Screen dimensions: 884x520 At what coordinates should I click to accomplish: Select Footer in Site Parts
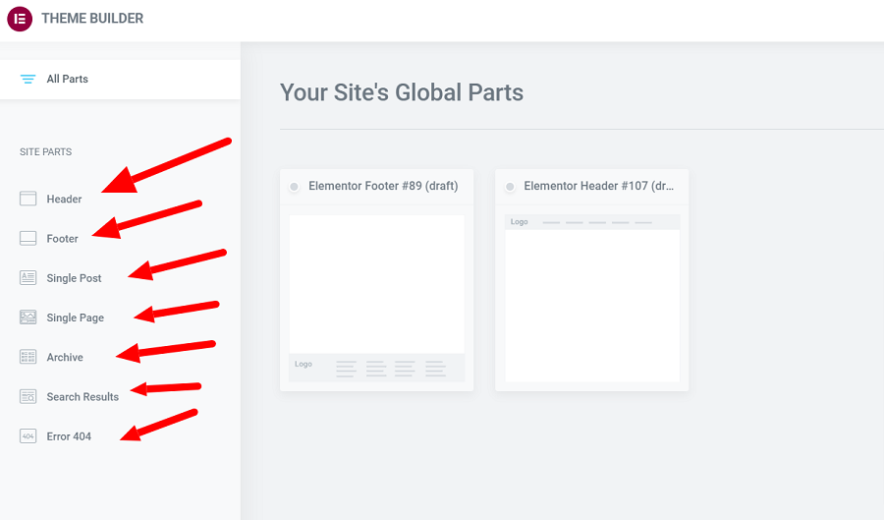[x=62, y=239]
